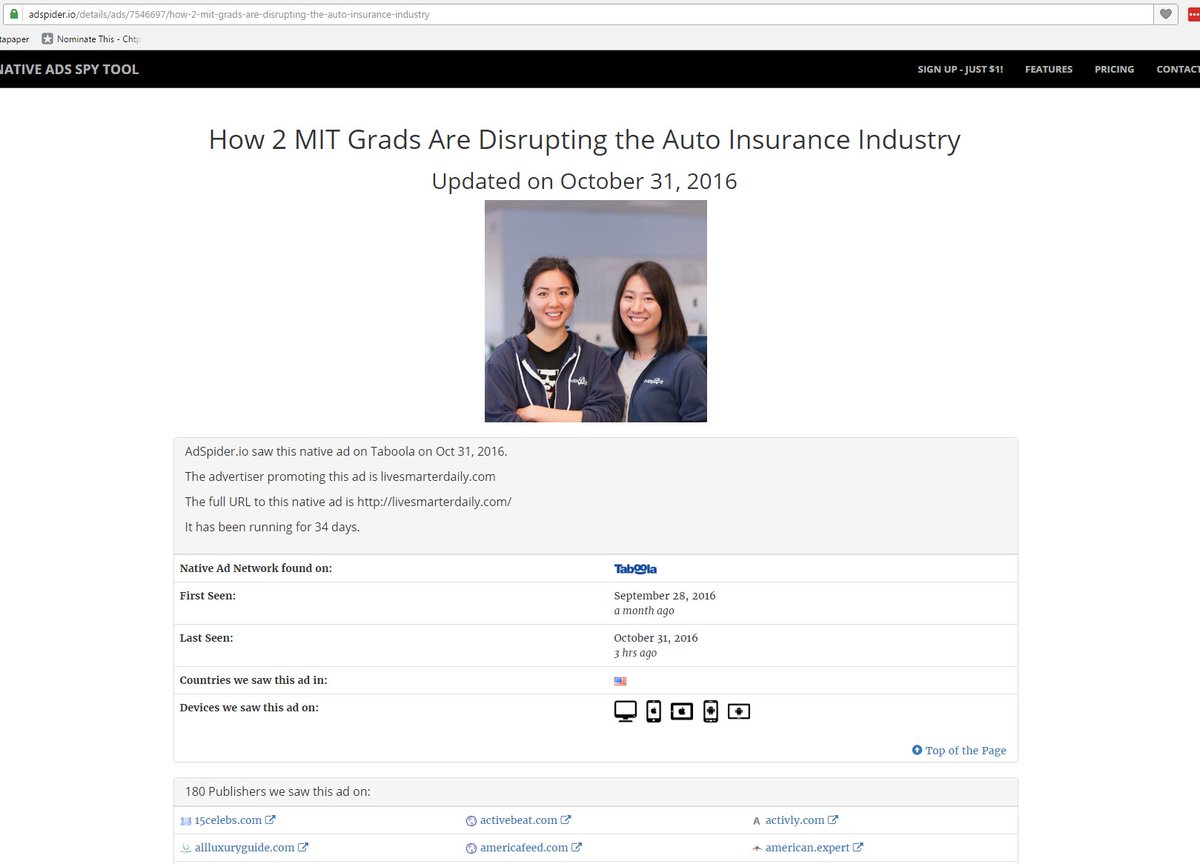The width and height of the screenshot is (1200, 864).
Task: Click the Apple tablet device icon
Action: 682,712
